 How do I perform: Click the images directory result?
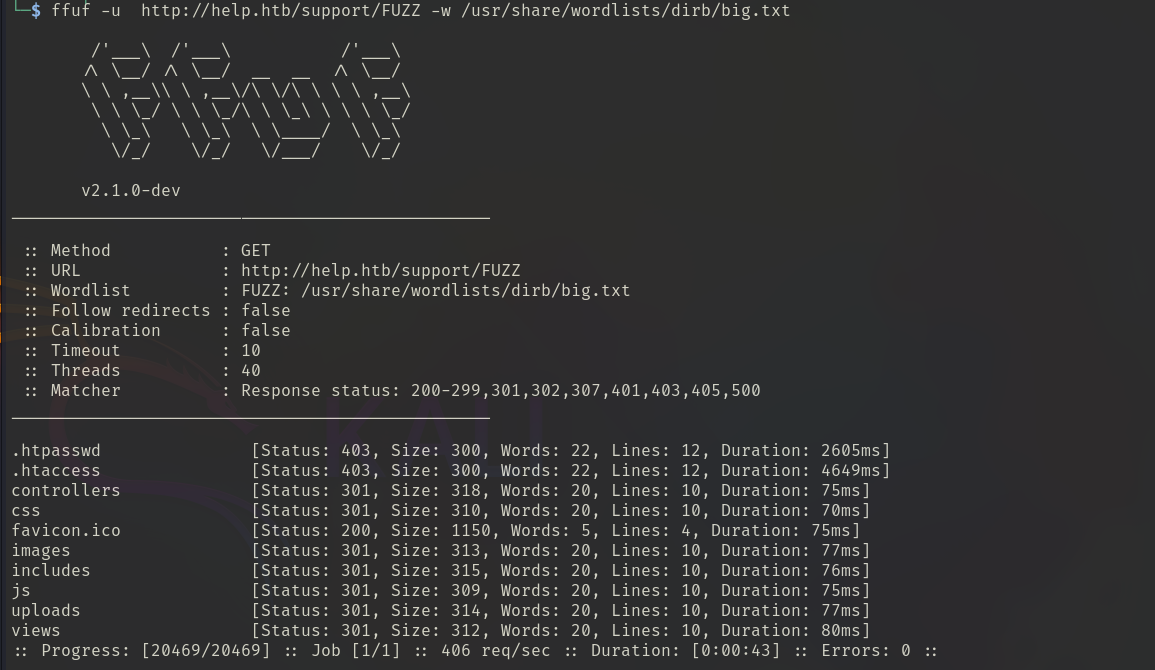tap(41, 550)
